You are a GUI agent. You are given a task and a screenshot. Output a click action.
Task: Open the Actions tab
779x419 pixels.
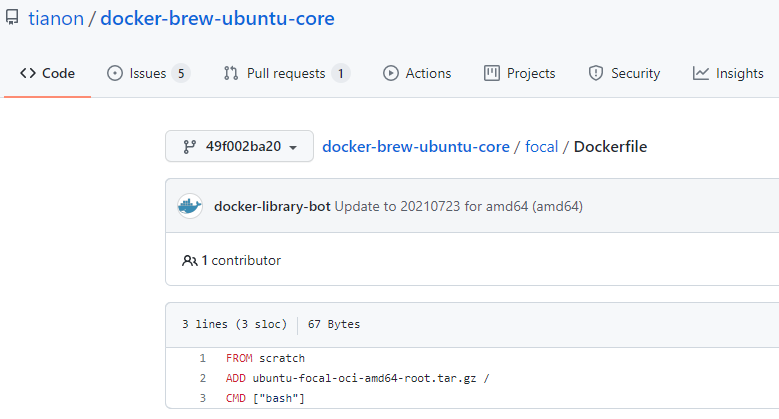click(417, 74)
